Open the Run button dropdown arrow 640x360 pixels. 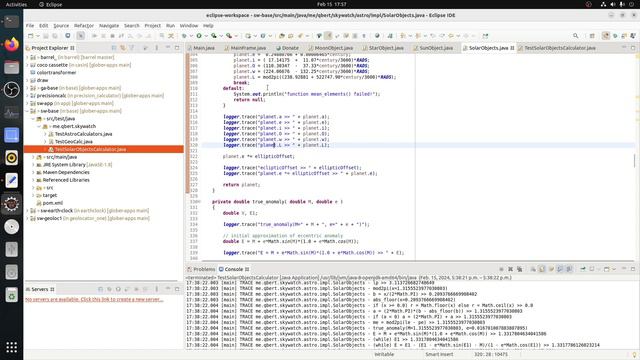tap(205, 36)
